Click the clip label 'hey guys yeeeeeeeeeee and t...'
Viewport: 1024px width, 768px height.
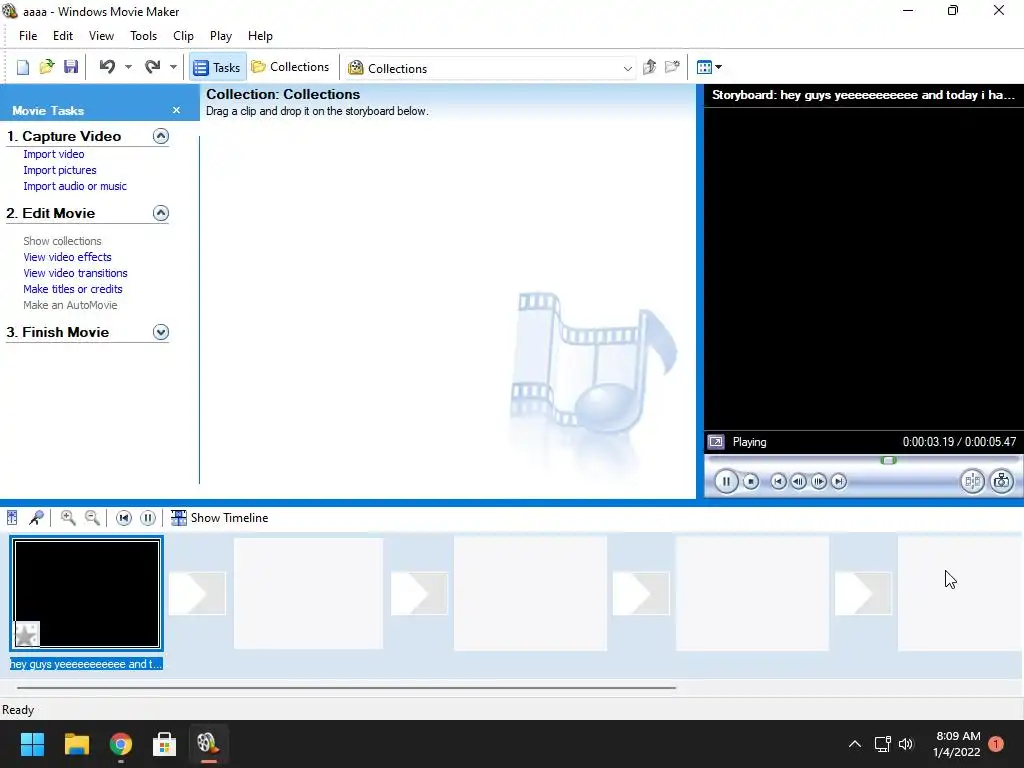pyautogui.click(x=86, y=664)
